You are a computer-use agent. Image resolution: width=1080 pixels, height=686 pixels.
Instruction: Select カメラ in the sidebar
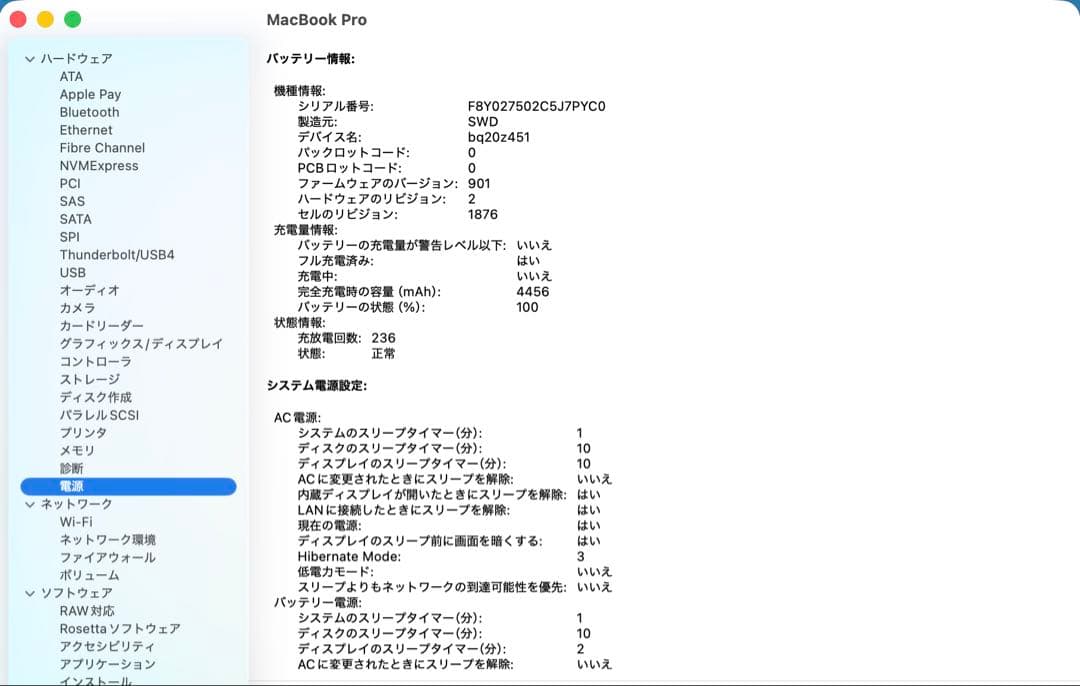(x=77, y=308)
